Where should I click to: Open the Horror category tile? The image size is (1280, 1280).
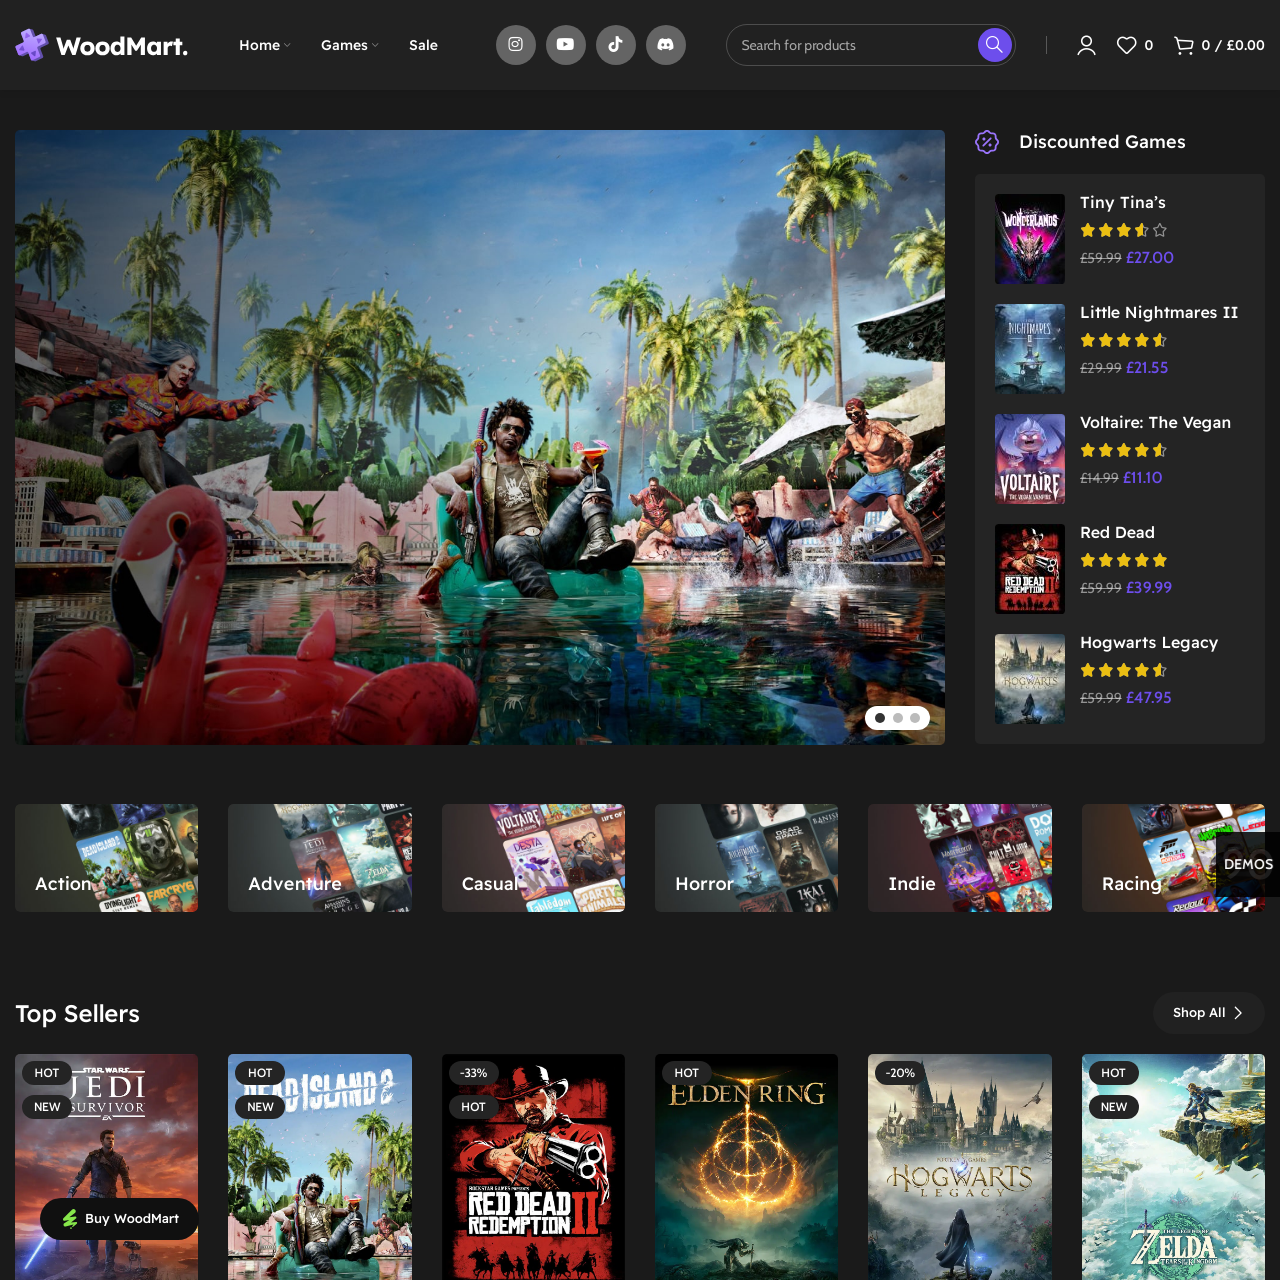746,858
